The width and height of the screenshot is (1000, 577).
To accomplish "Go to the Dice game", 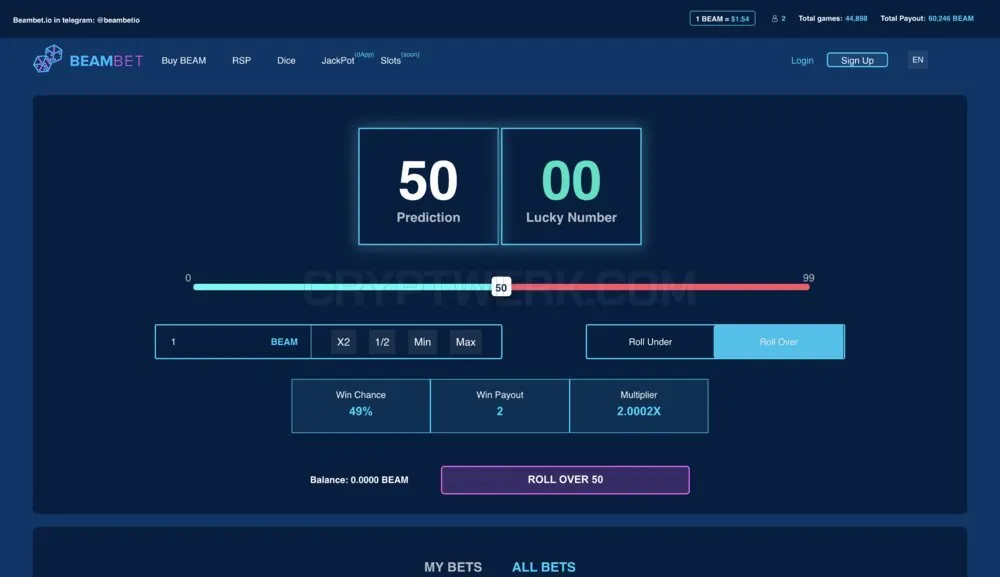I will (286, 61).
